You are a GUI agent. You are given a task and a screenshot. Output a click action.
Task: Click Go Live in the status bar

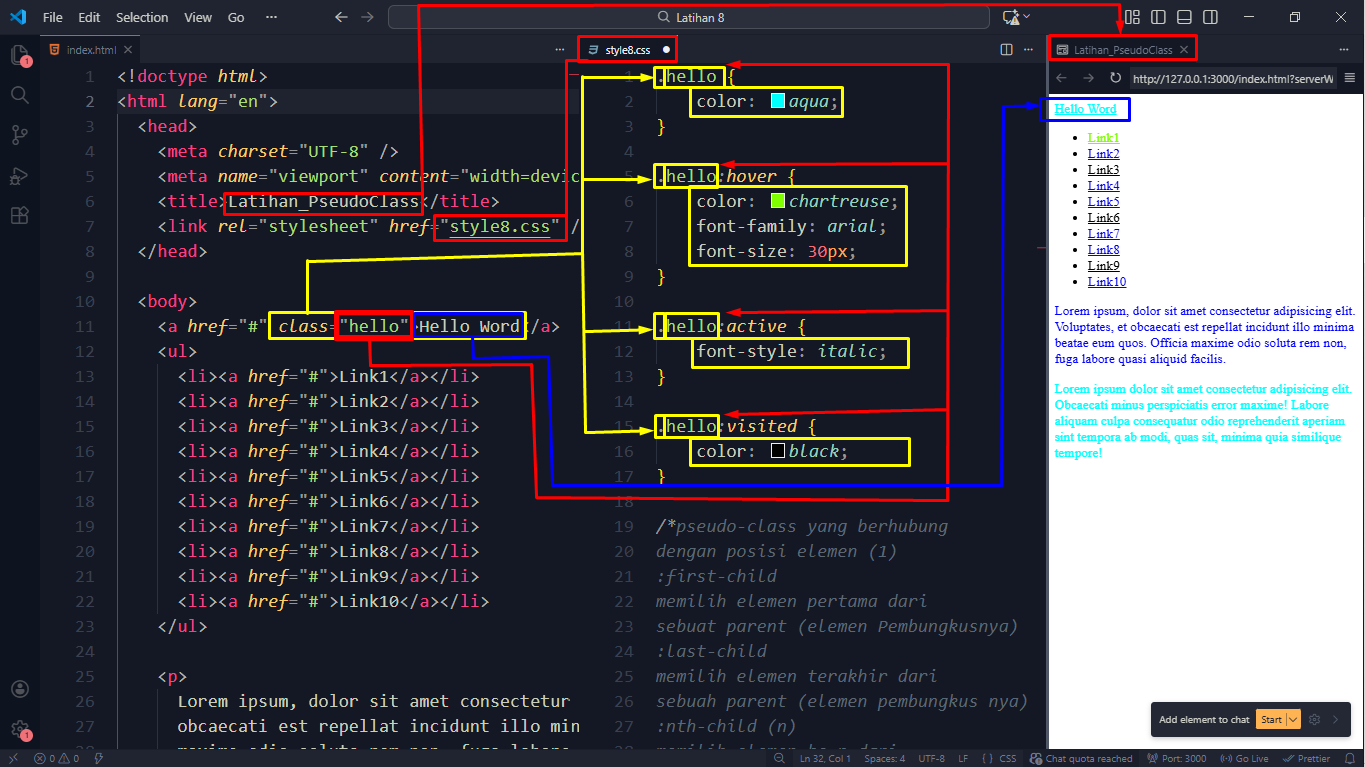tap(1244, 759)
